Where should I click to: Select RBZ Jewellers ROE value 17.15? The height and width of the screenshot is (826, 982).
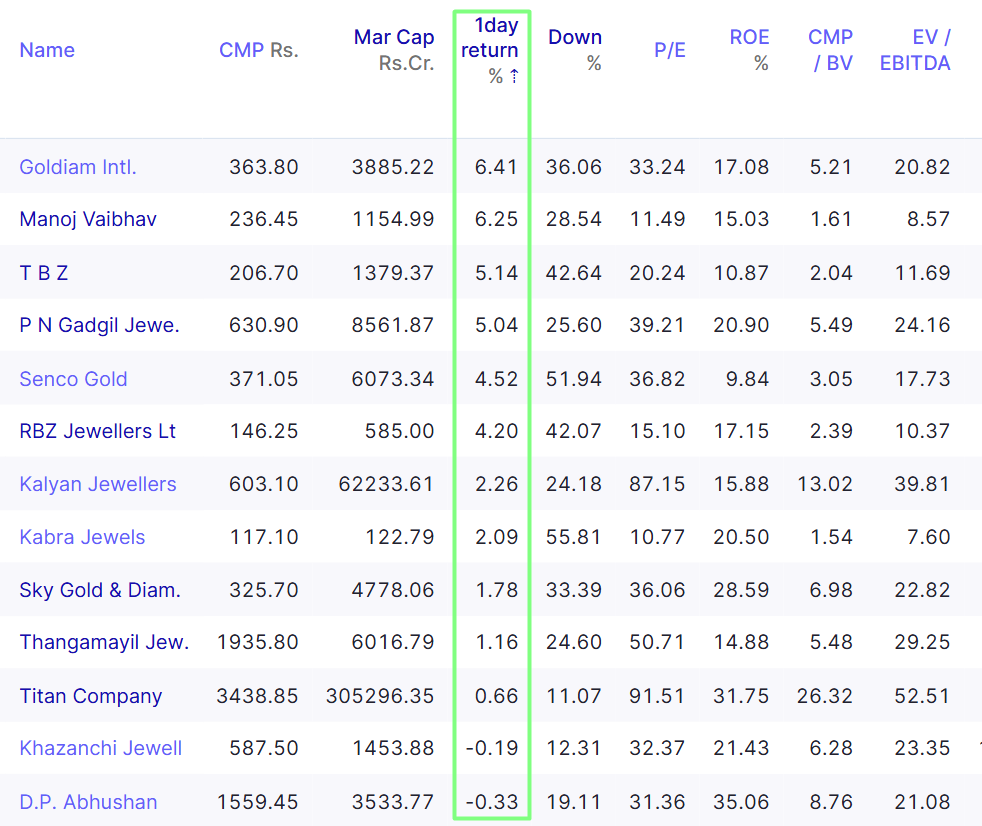(741, 431)
